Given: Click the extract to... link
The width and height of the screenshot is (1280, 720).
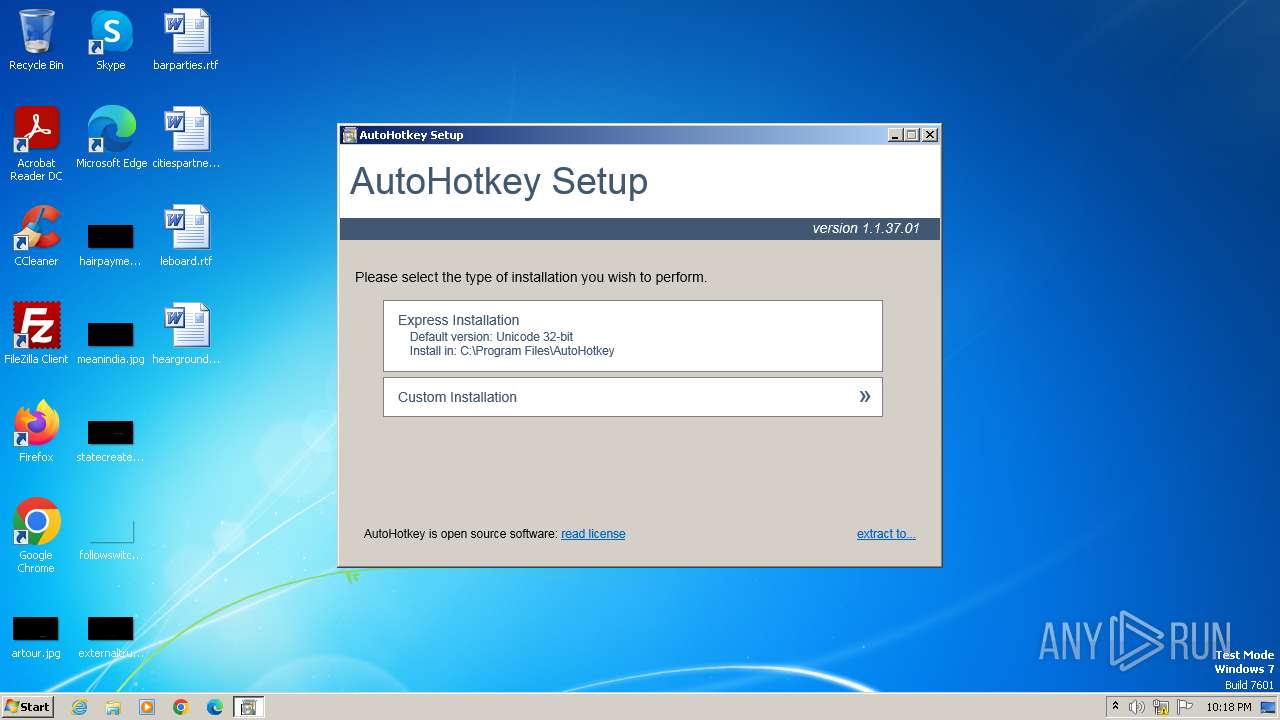Looking at the screenshot, I should point(886,534).
